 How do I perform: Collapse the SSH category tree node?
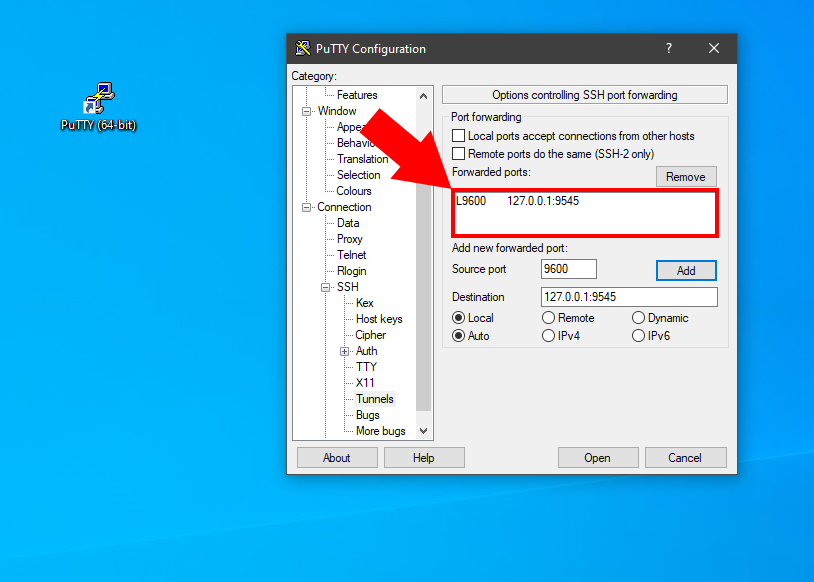point(325,288)
